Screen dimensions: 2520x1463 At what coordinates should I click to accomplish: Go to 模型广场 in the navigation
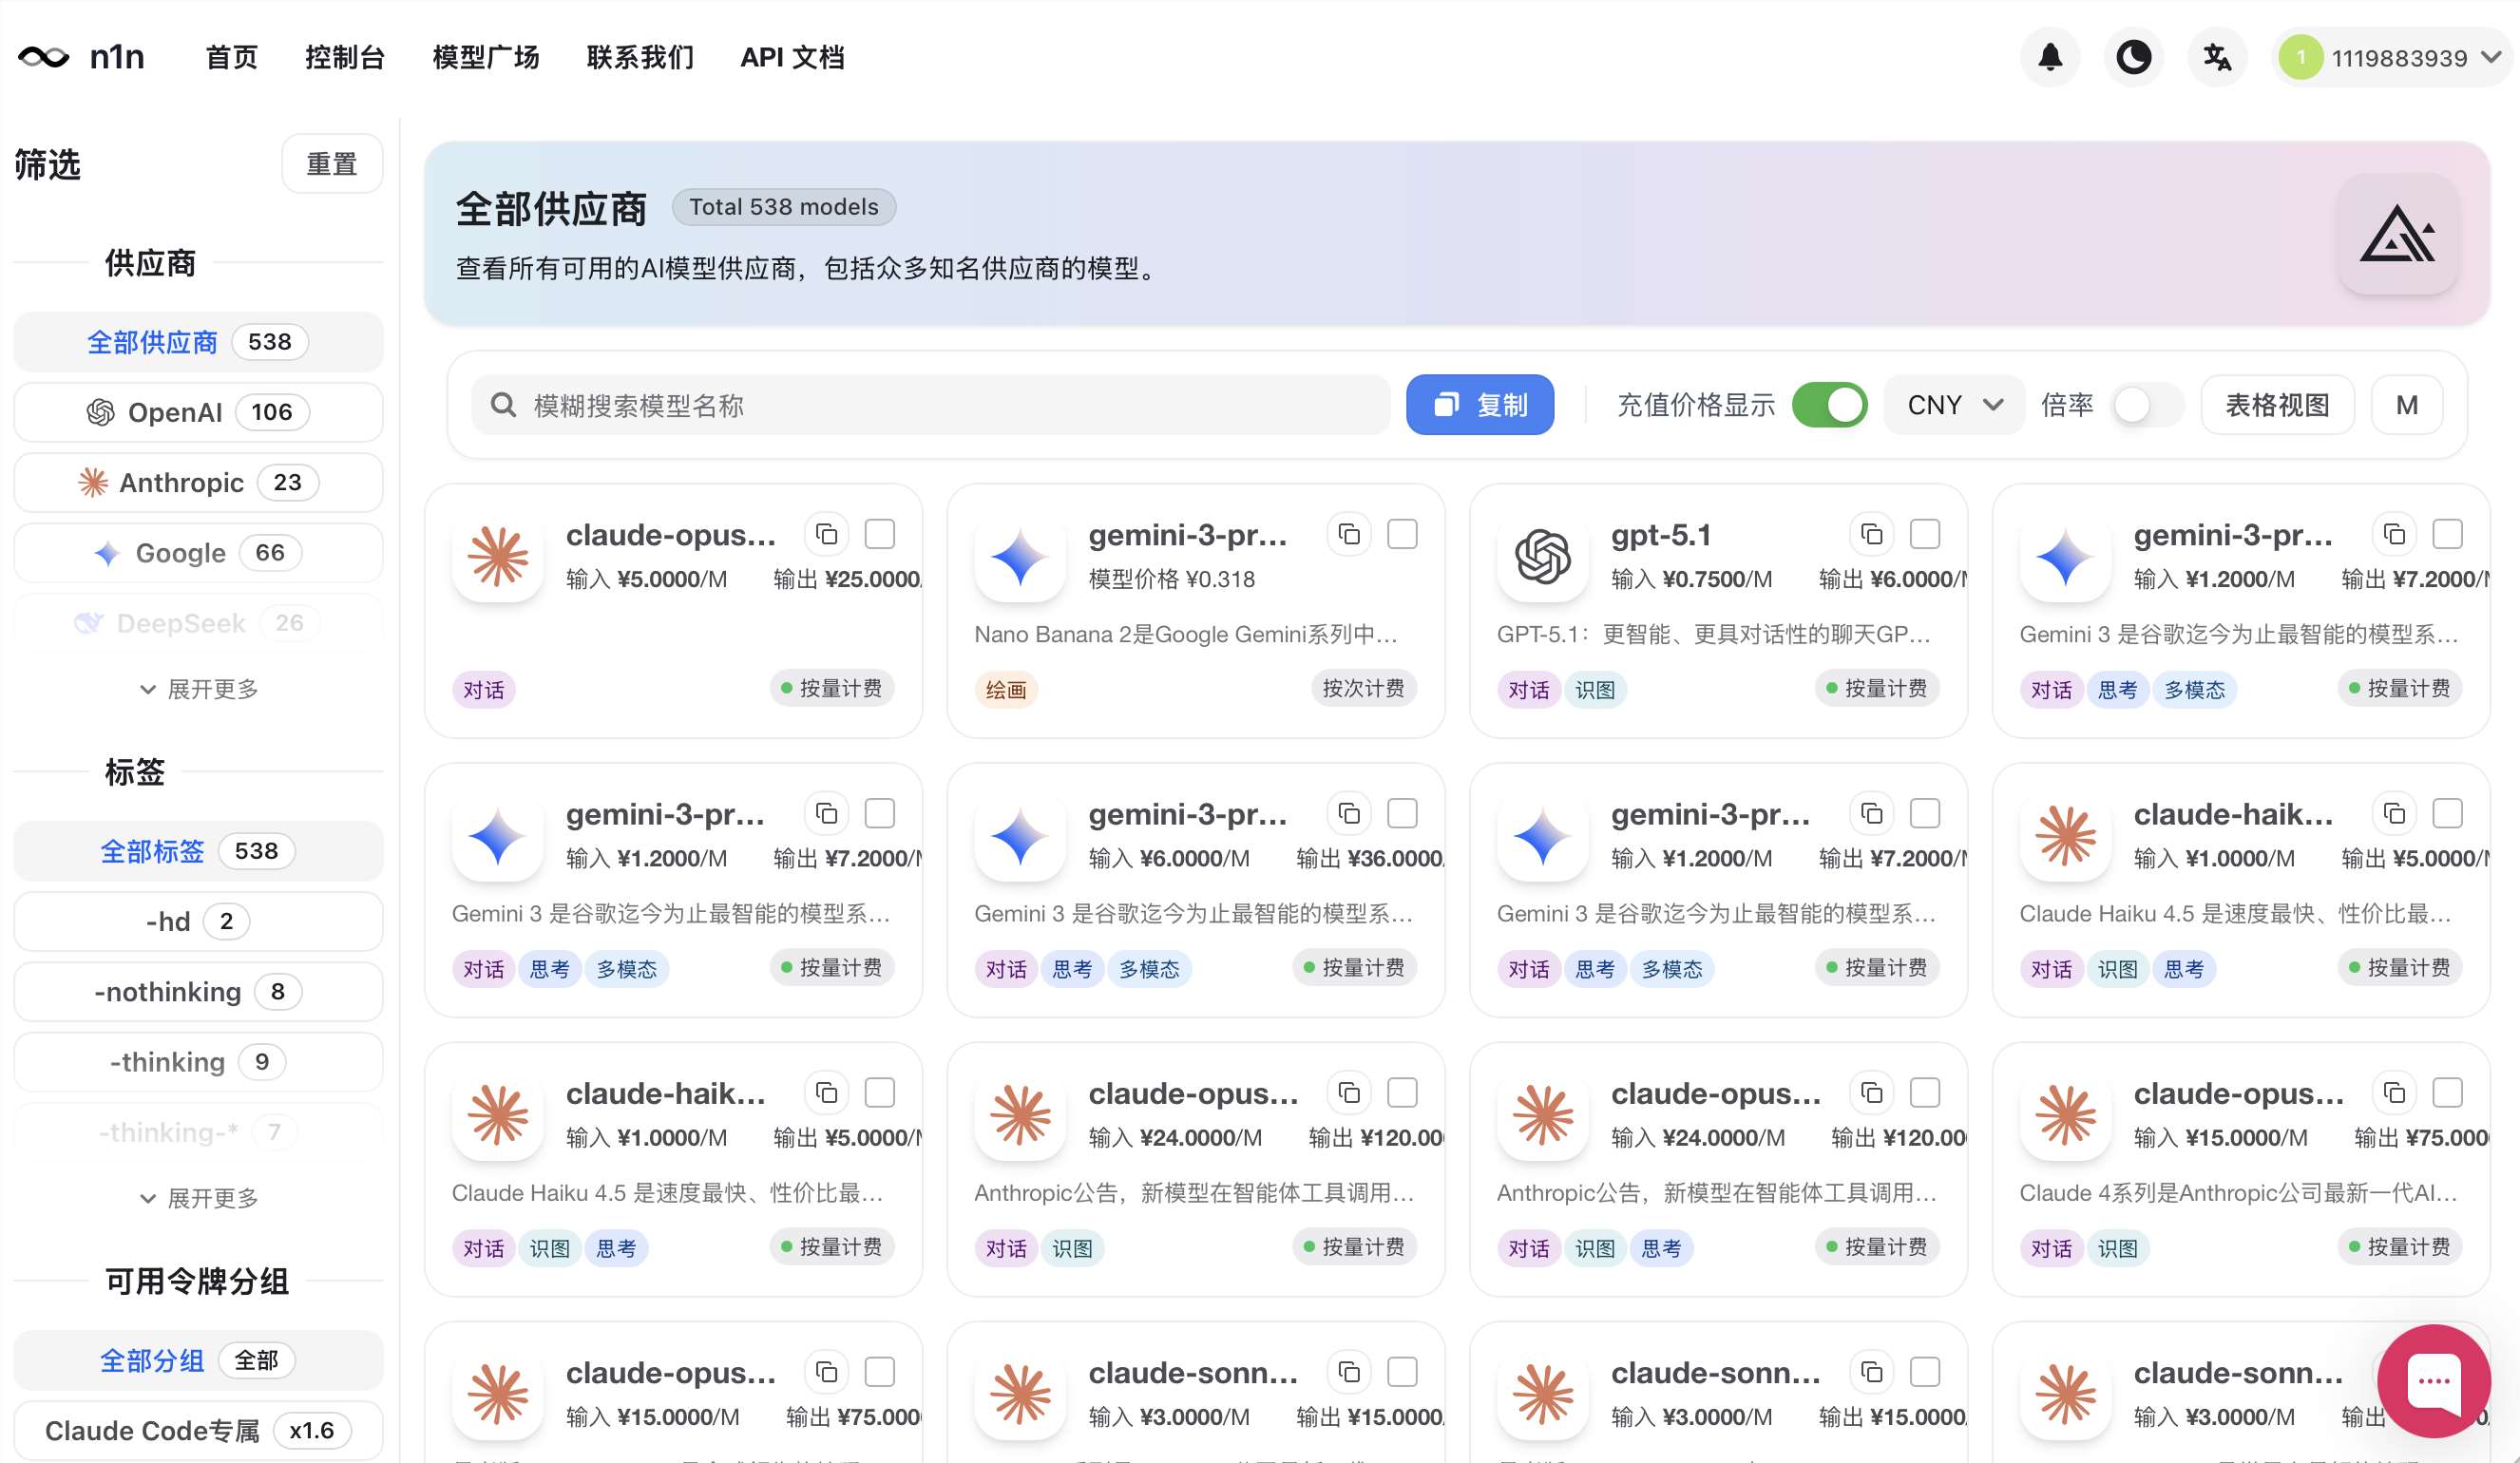click(x=485, y=57)
